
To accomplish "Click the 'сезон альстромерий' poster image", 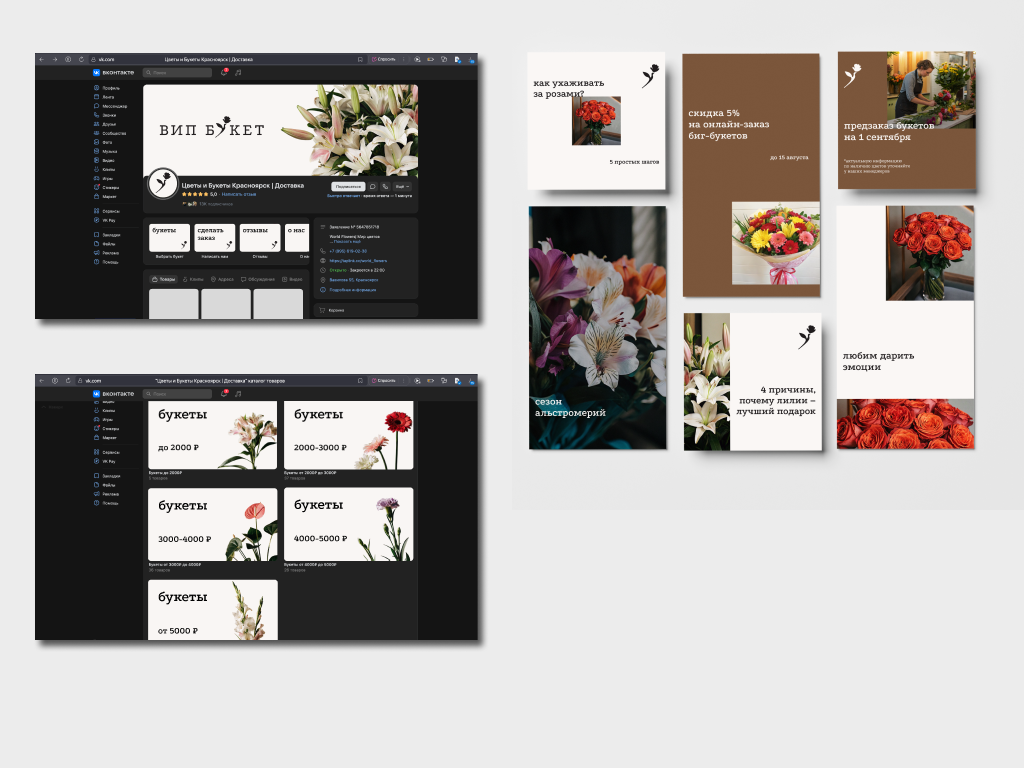I will point(597,328).
